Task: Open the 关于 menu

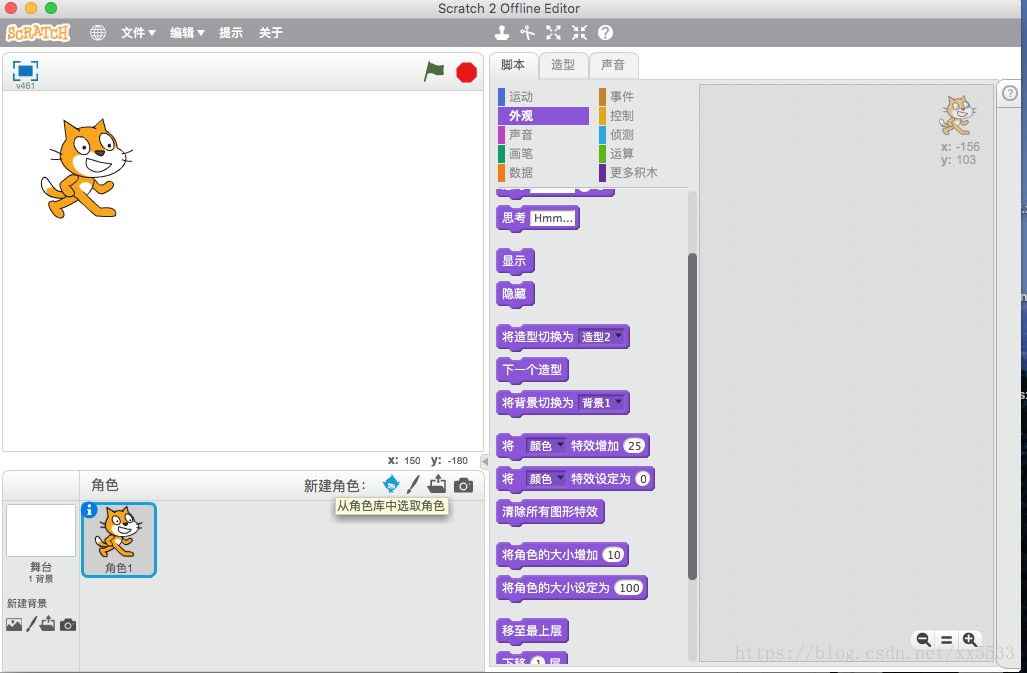Action: 271,32
